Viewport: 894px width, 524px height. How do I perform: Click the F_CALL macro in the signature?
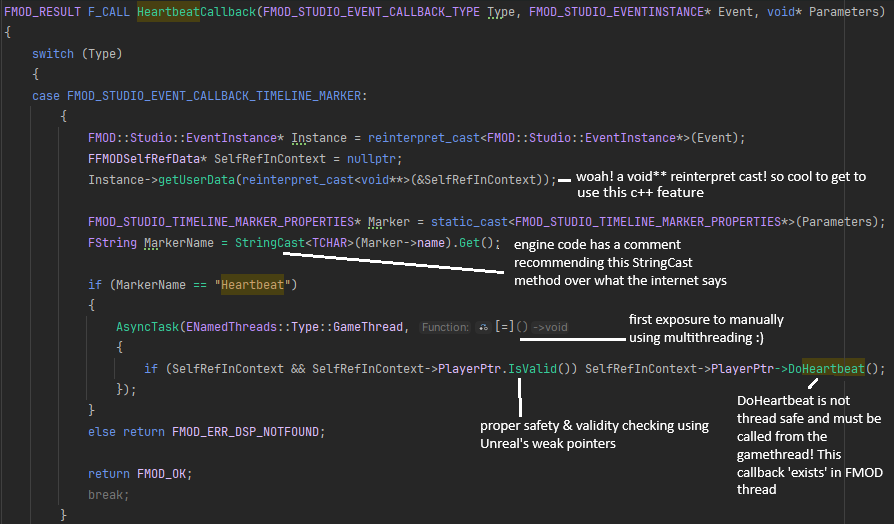coord(109,12)
